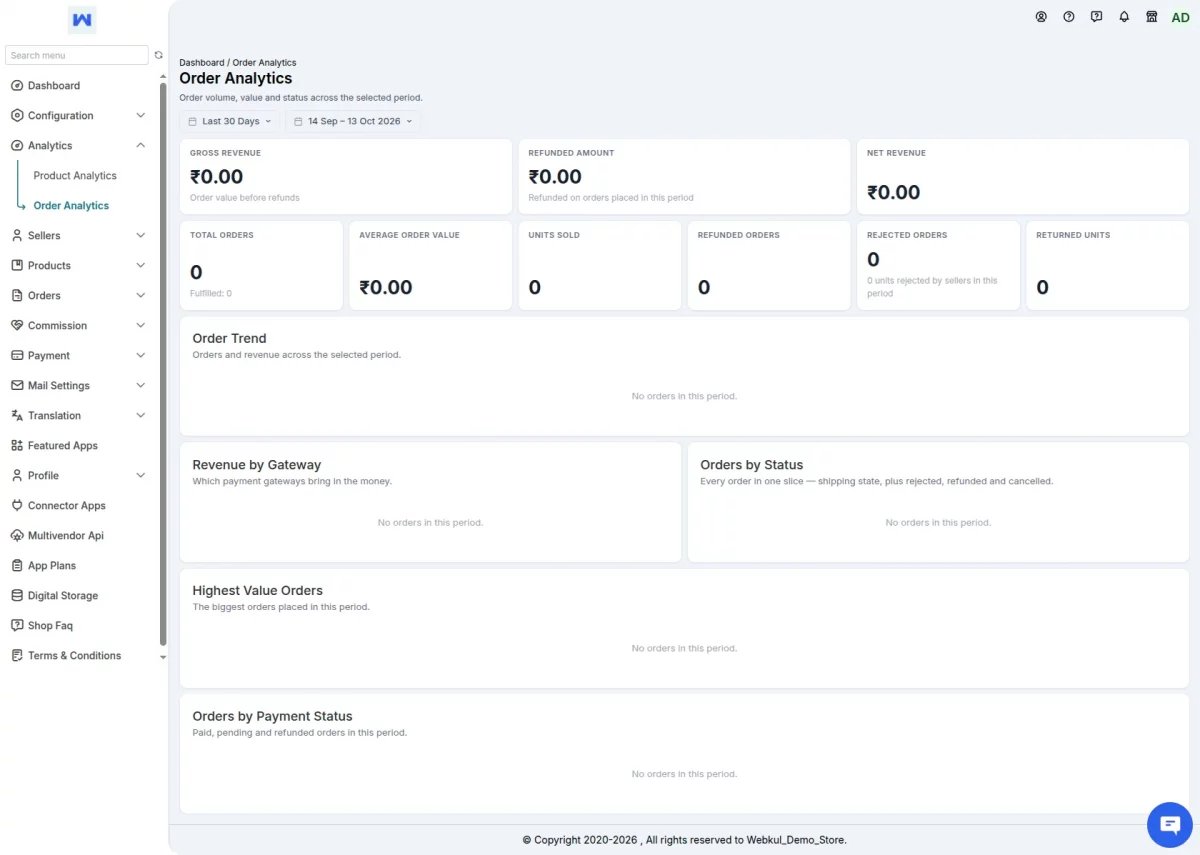Click the refresh icon beside menu search
The image size is (1200, 855).
[158, 55]
